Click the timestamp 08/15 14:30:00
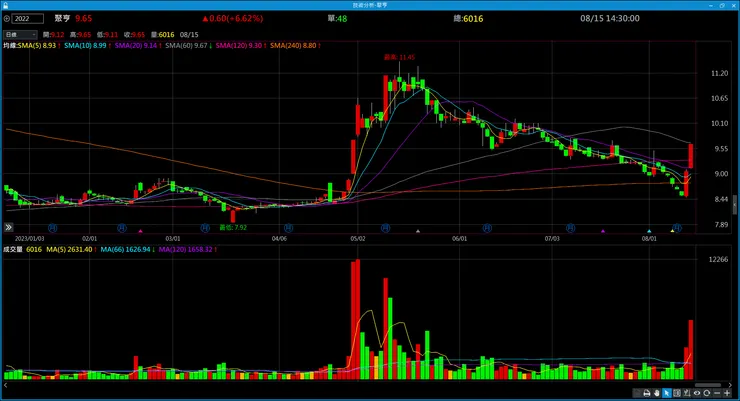 coord(610,18)
